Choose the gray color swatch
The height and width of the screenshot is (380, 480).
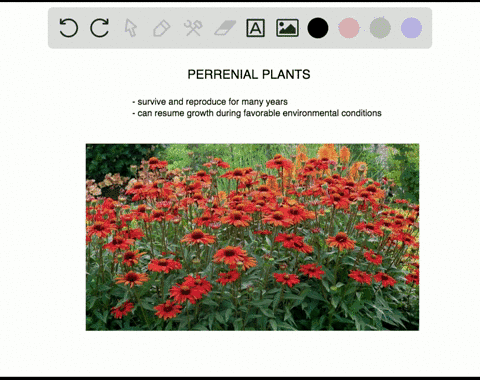[380, 28]
